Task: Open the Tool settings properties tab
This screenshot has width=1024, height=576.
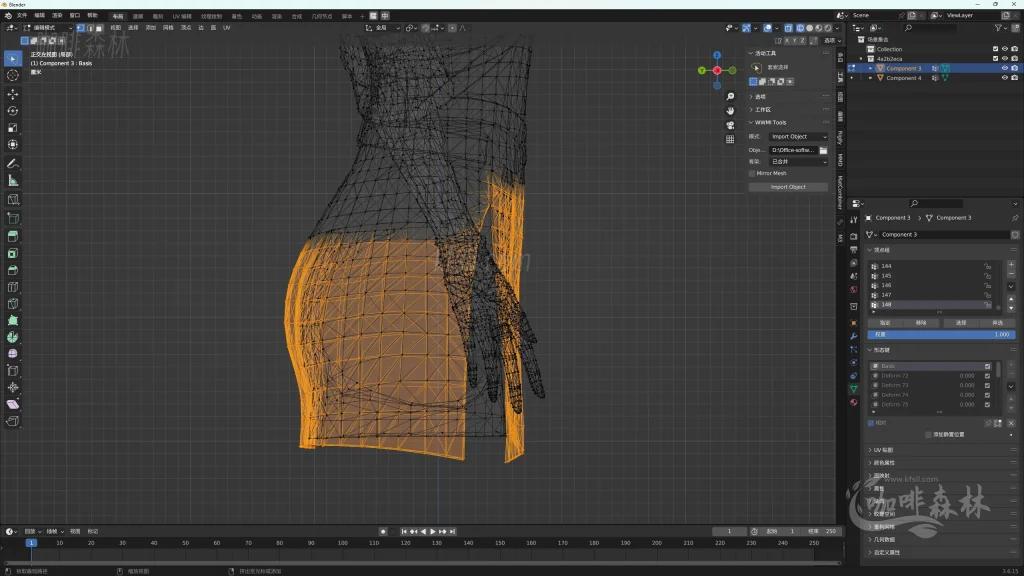Action: click(854, 220)
